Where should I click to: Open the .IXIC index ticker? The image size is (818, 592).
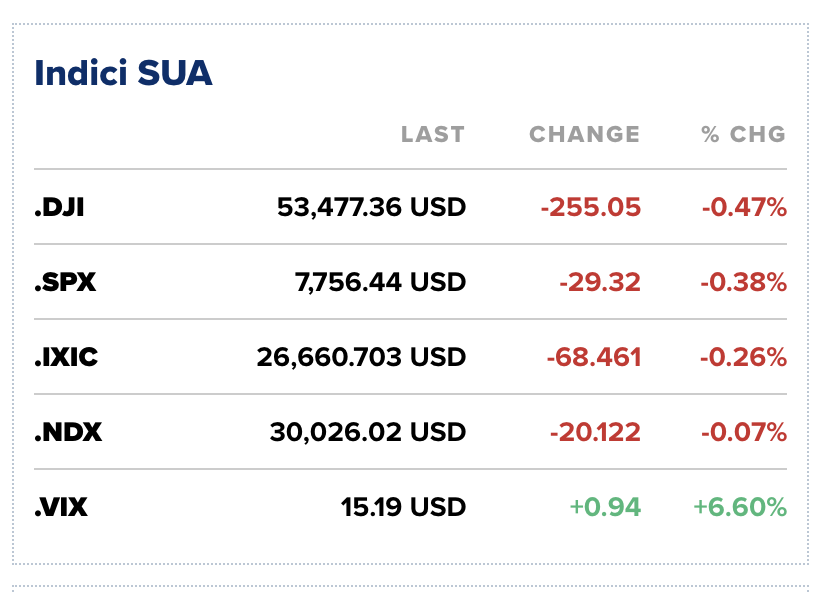point(66,357)
